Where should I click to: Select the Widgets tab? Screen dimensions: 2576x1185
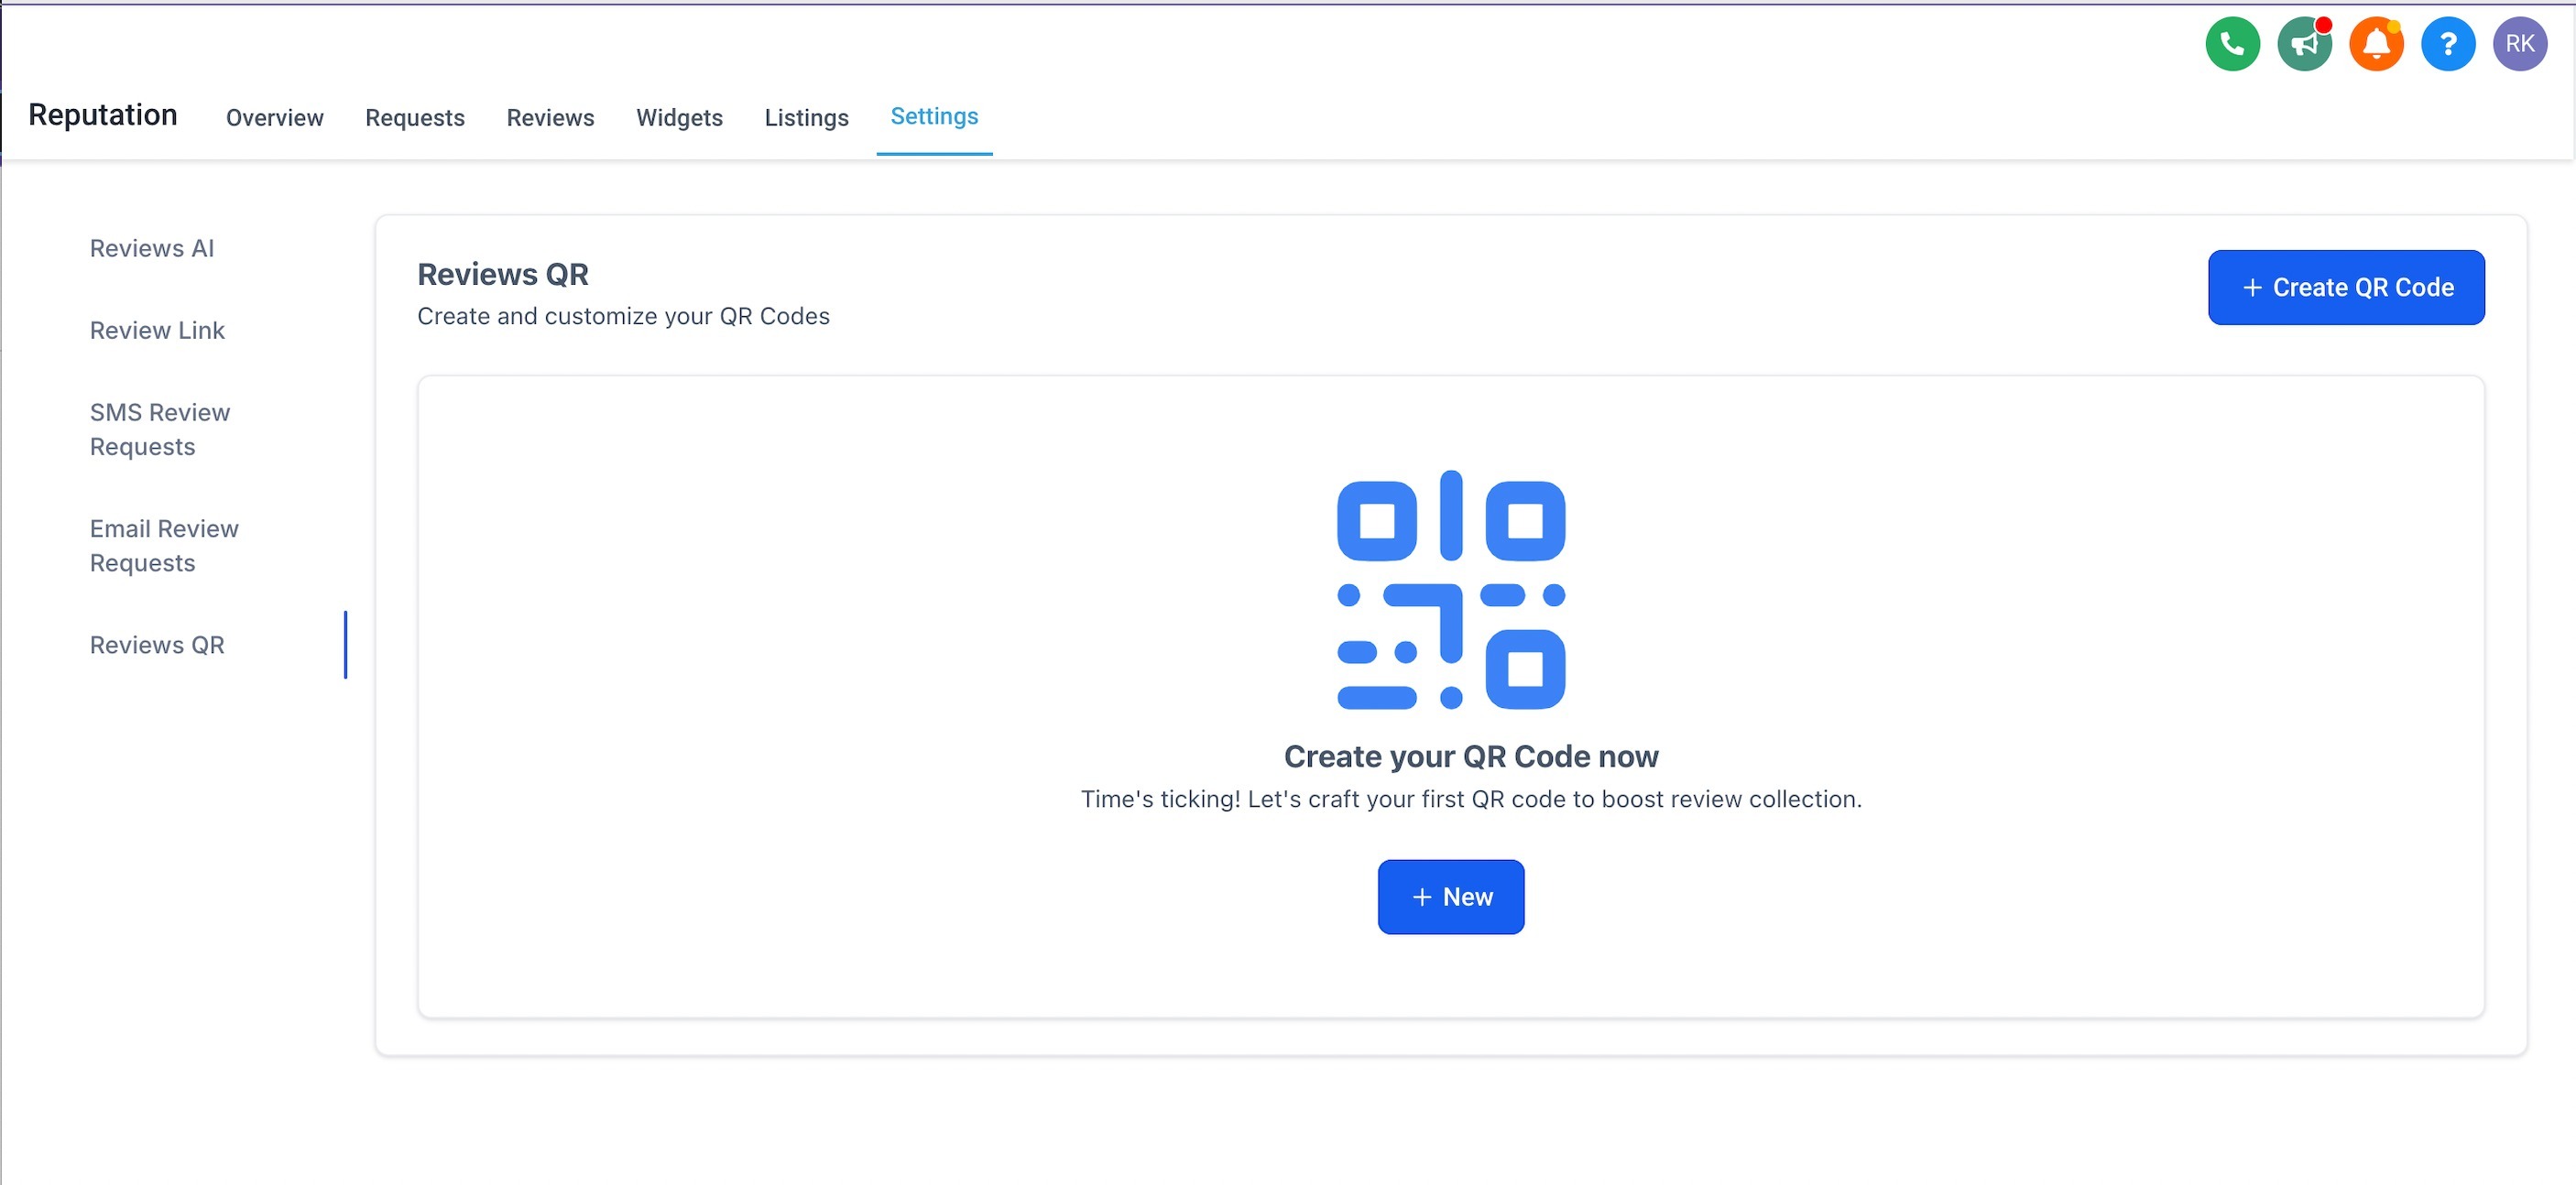pyautogui.click(x=679, y=118)
